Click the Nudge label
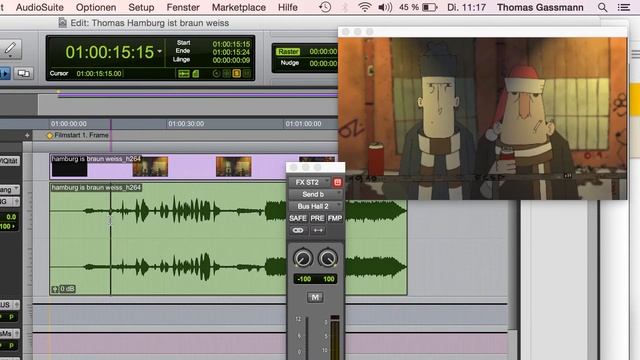 pos(290,63)
